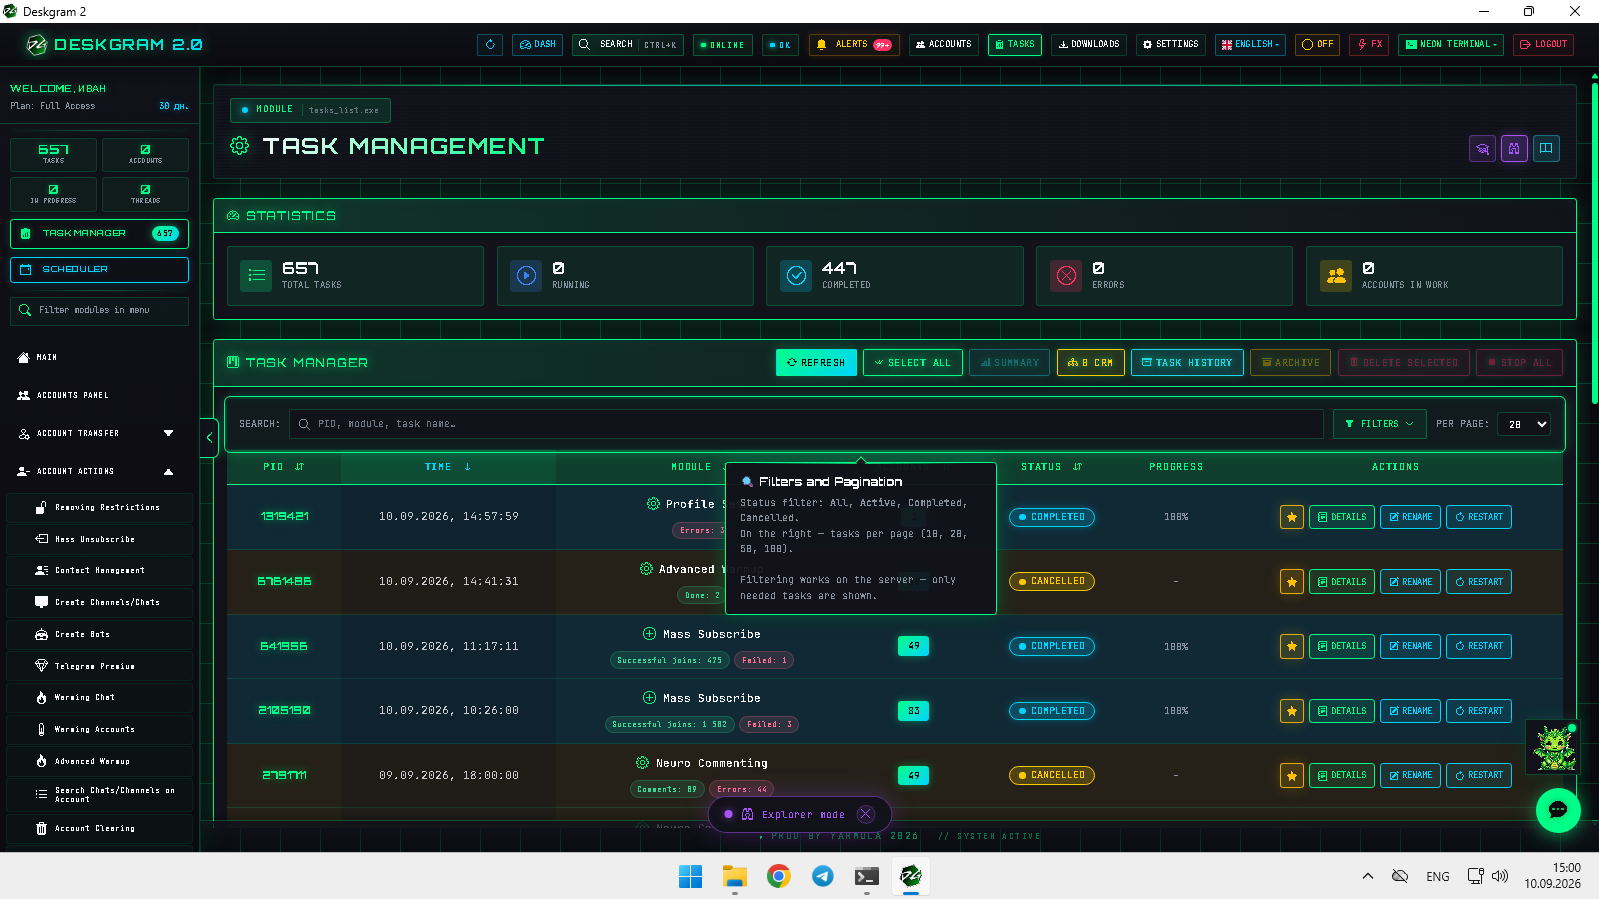The width and height of the screenshot is (1599, 899).
Task: Open Telegram from the taskbar
Action: (822, 876)
